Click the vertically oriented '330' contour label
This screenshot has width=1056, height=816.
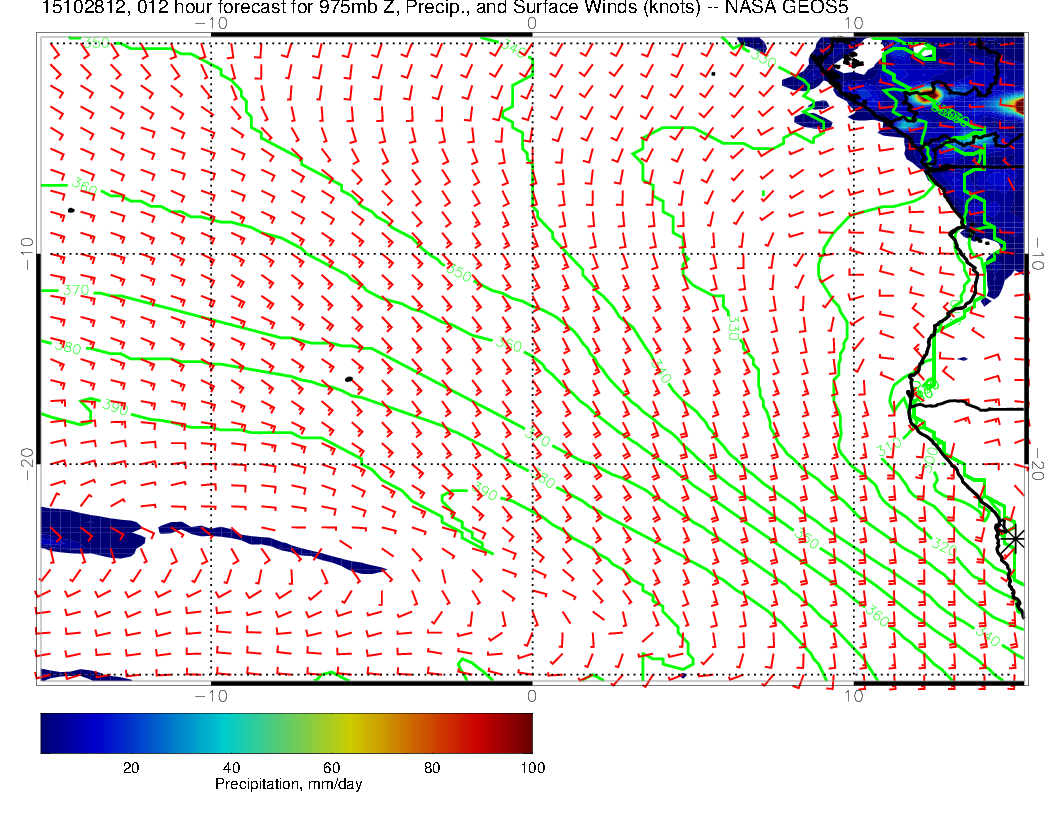(734, 328)
